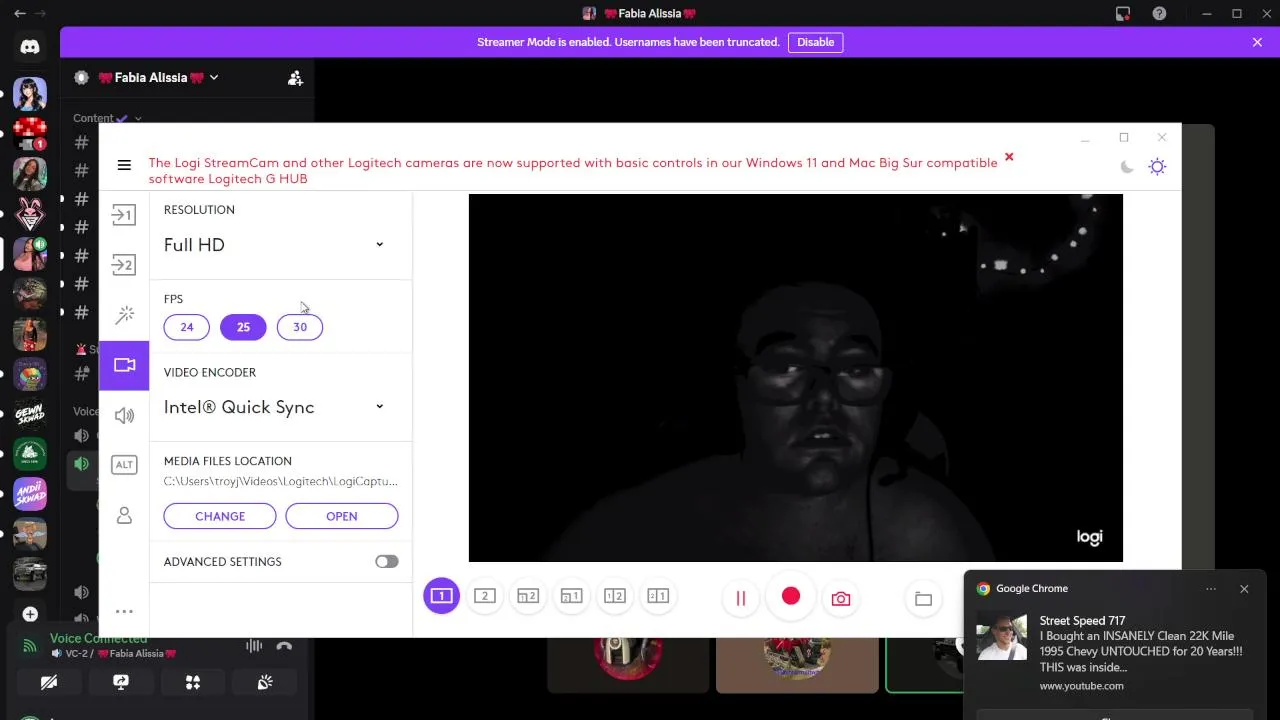1280x720 pixels.
Task: Take a snapshot with camera icon
Action: (841, 598)
